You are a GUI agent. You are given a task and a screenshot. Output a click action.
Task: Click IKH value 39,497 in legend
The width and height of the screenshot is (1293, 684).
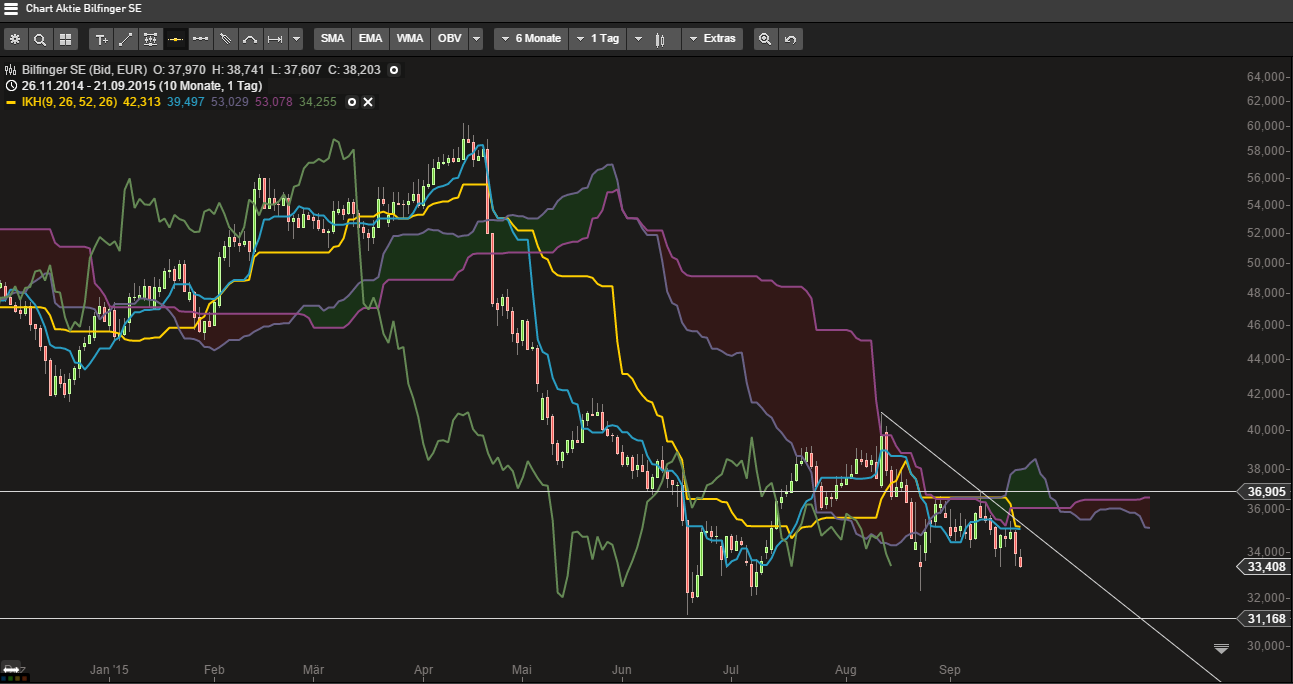pos(186,102)
